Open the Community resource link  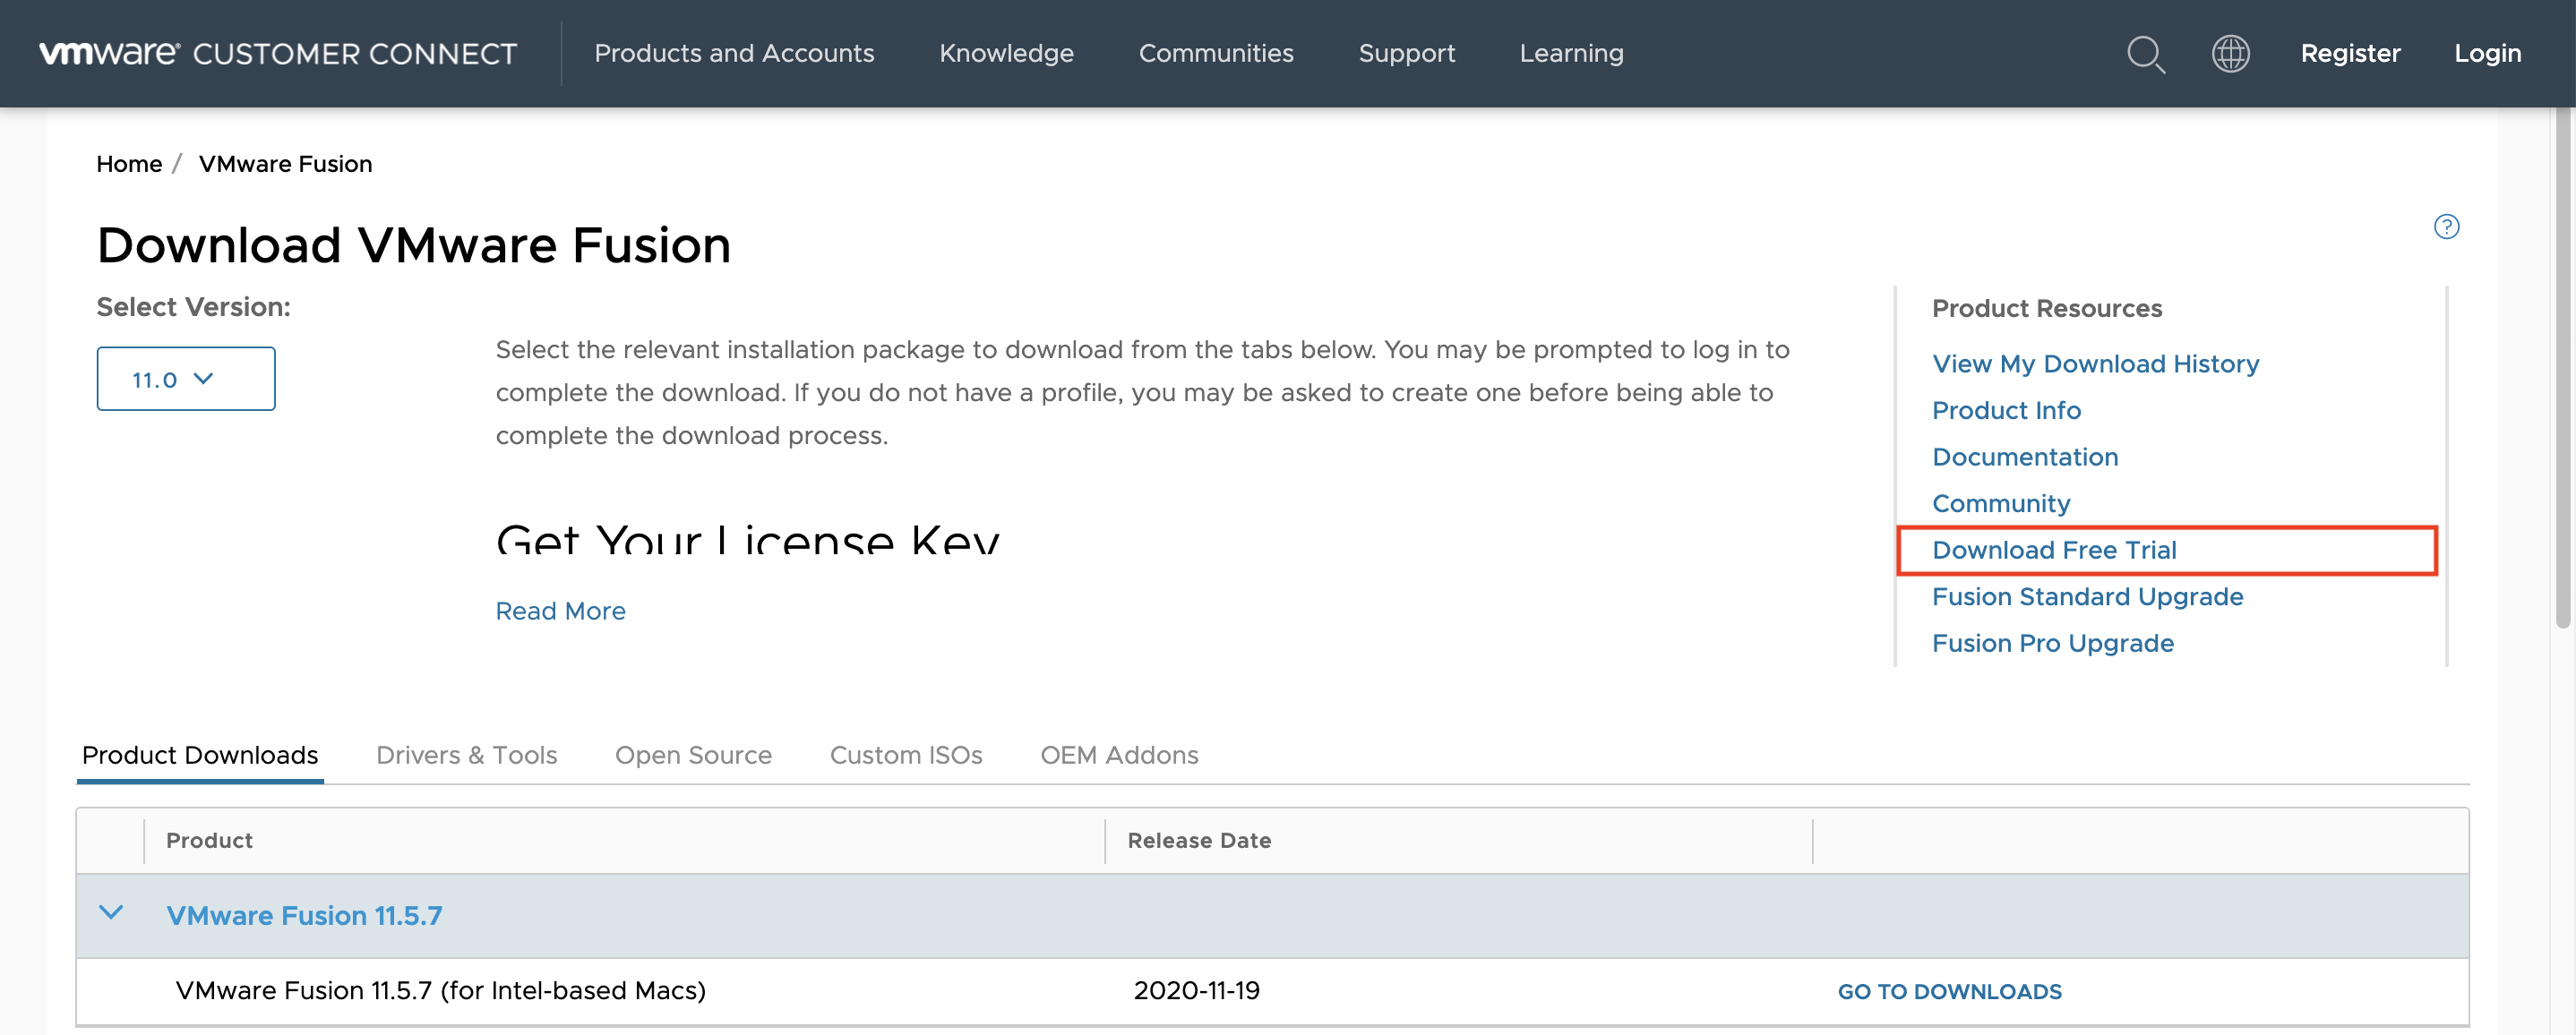coord(2001,504)
